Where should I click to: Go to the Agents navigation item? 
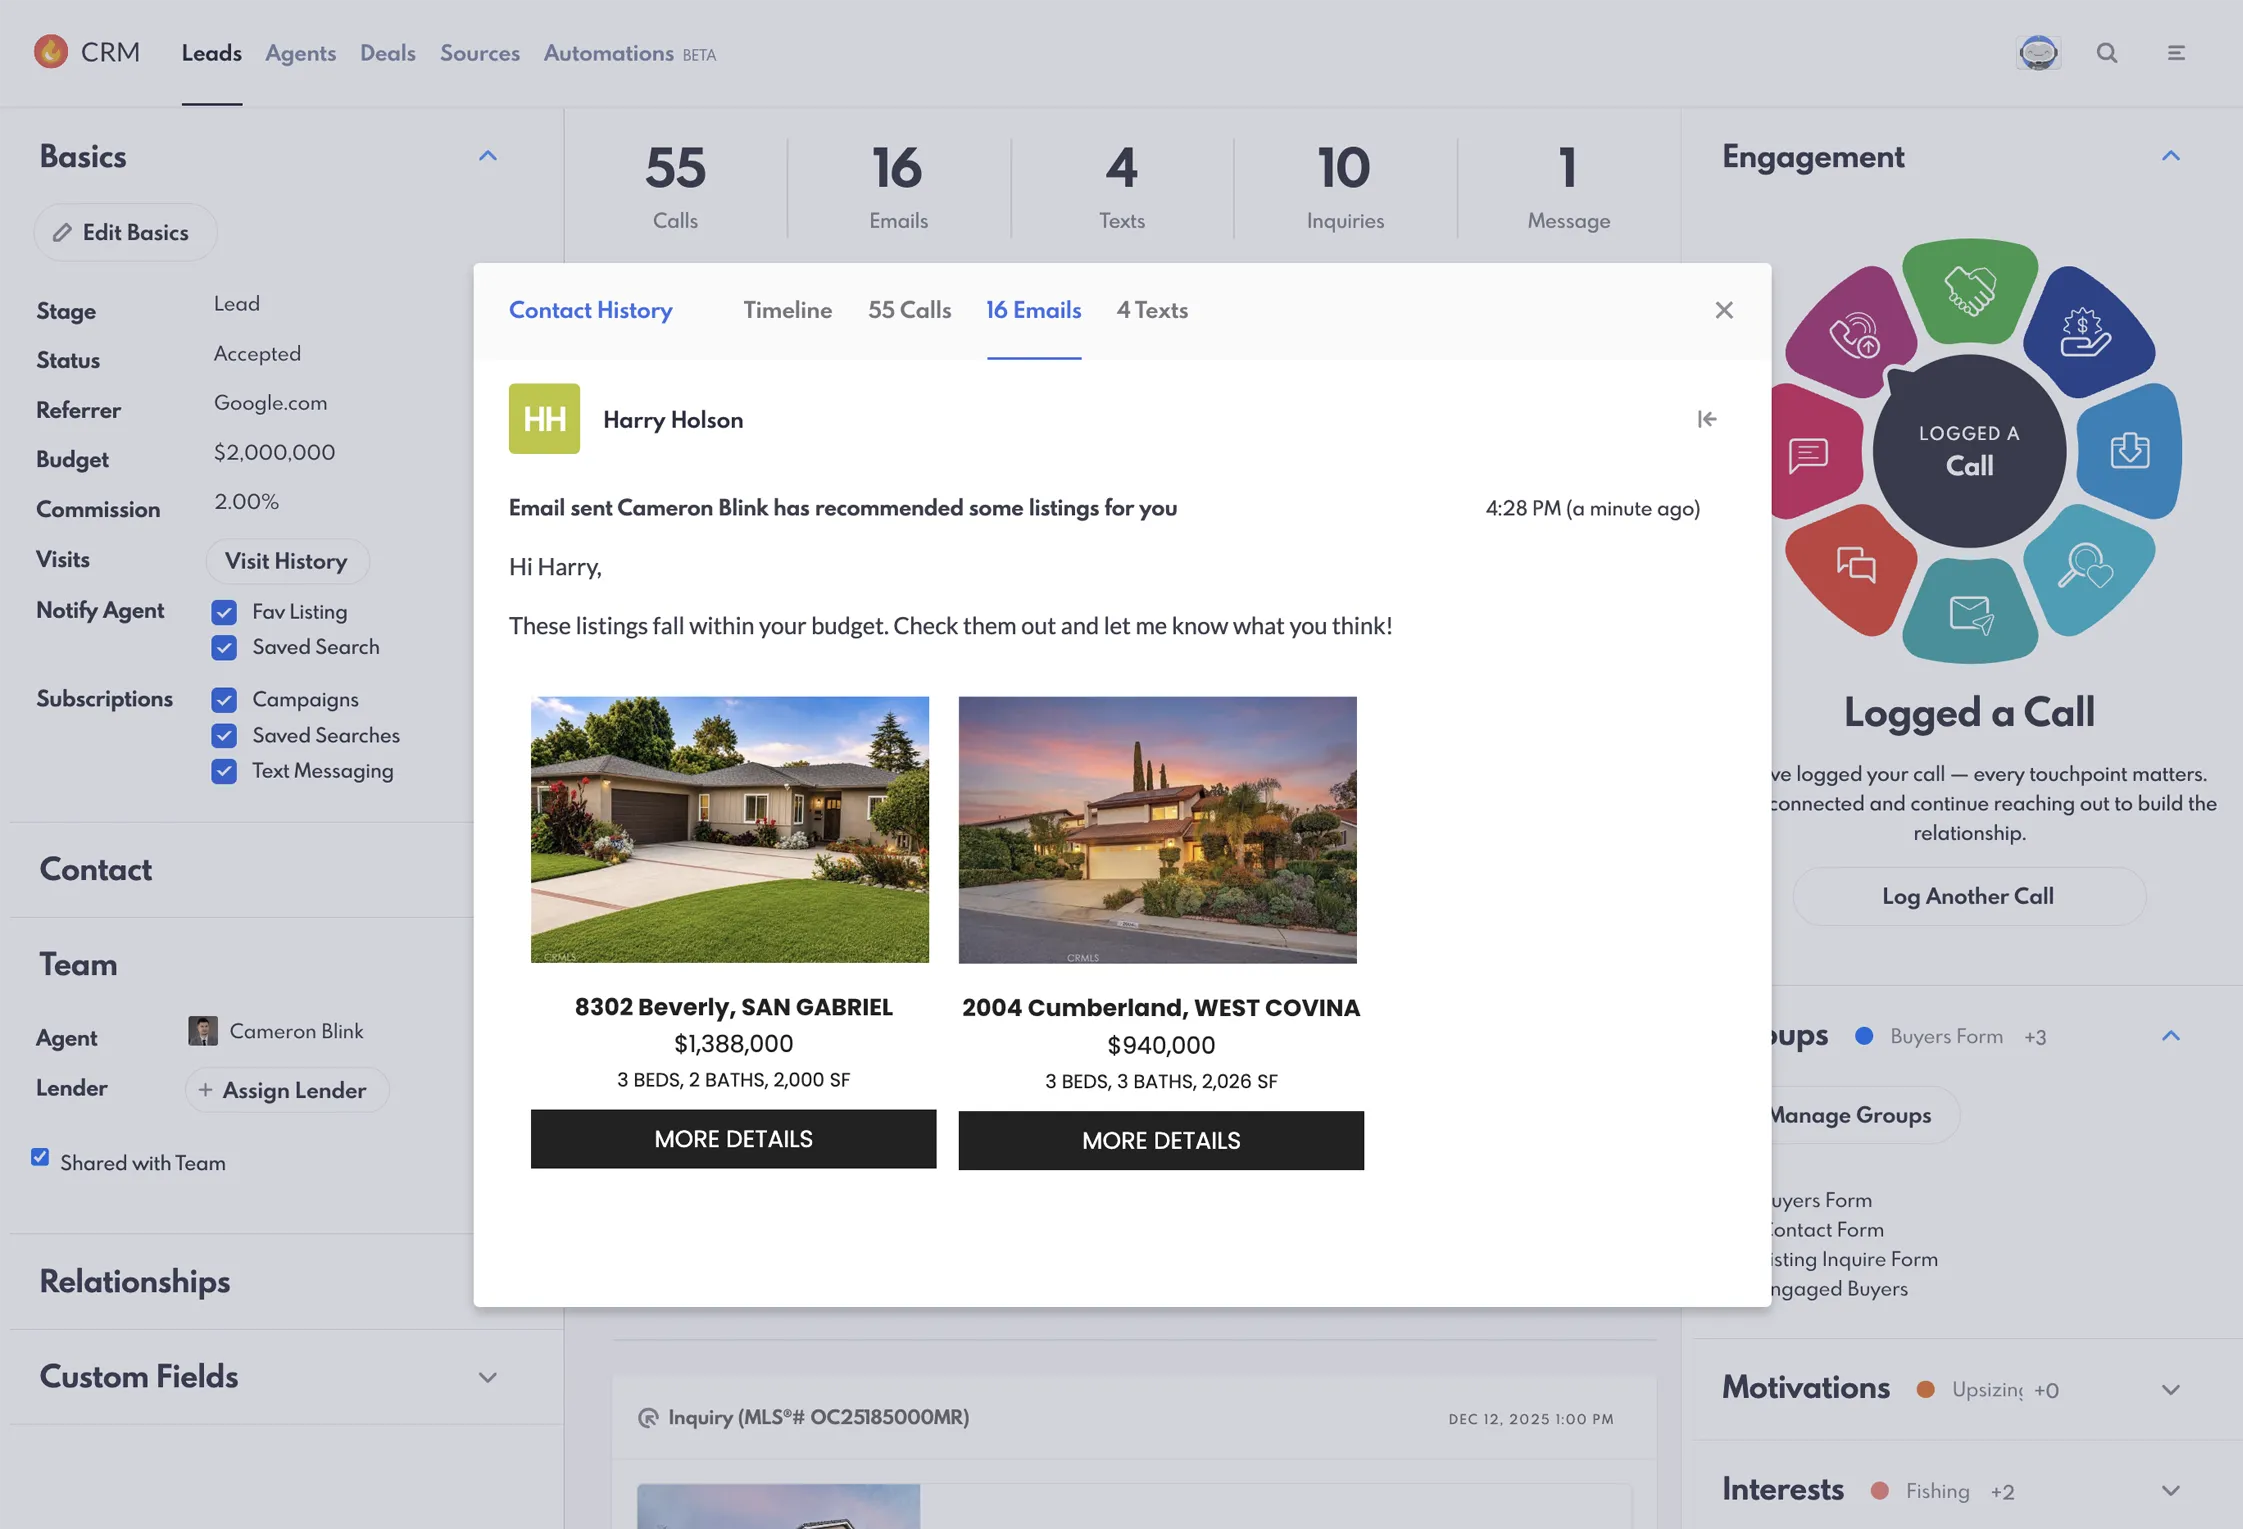pos(300,53)
